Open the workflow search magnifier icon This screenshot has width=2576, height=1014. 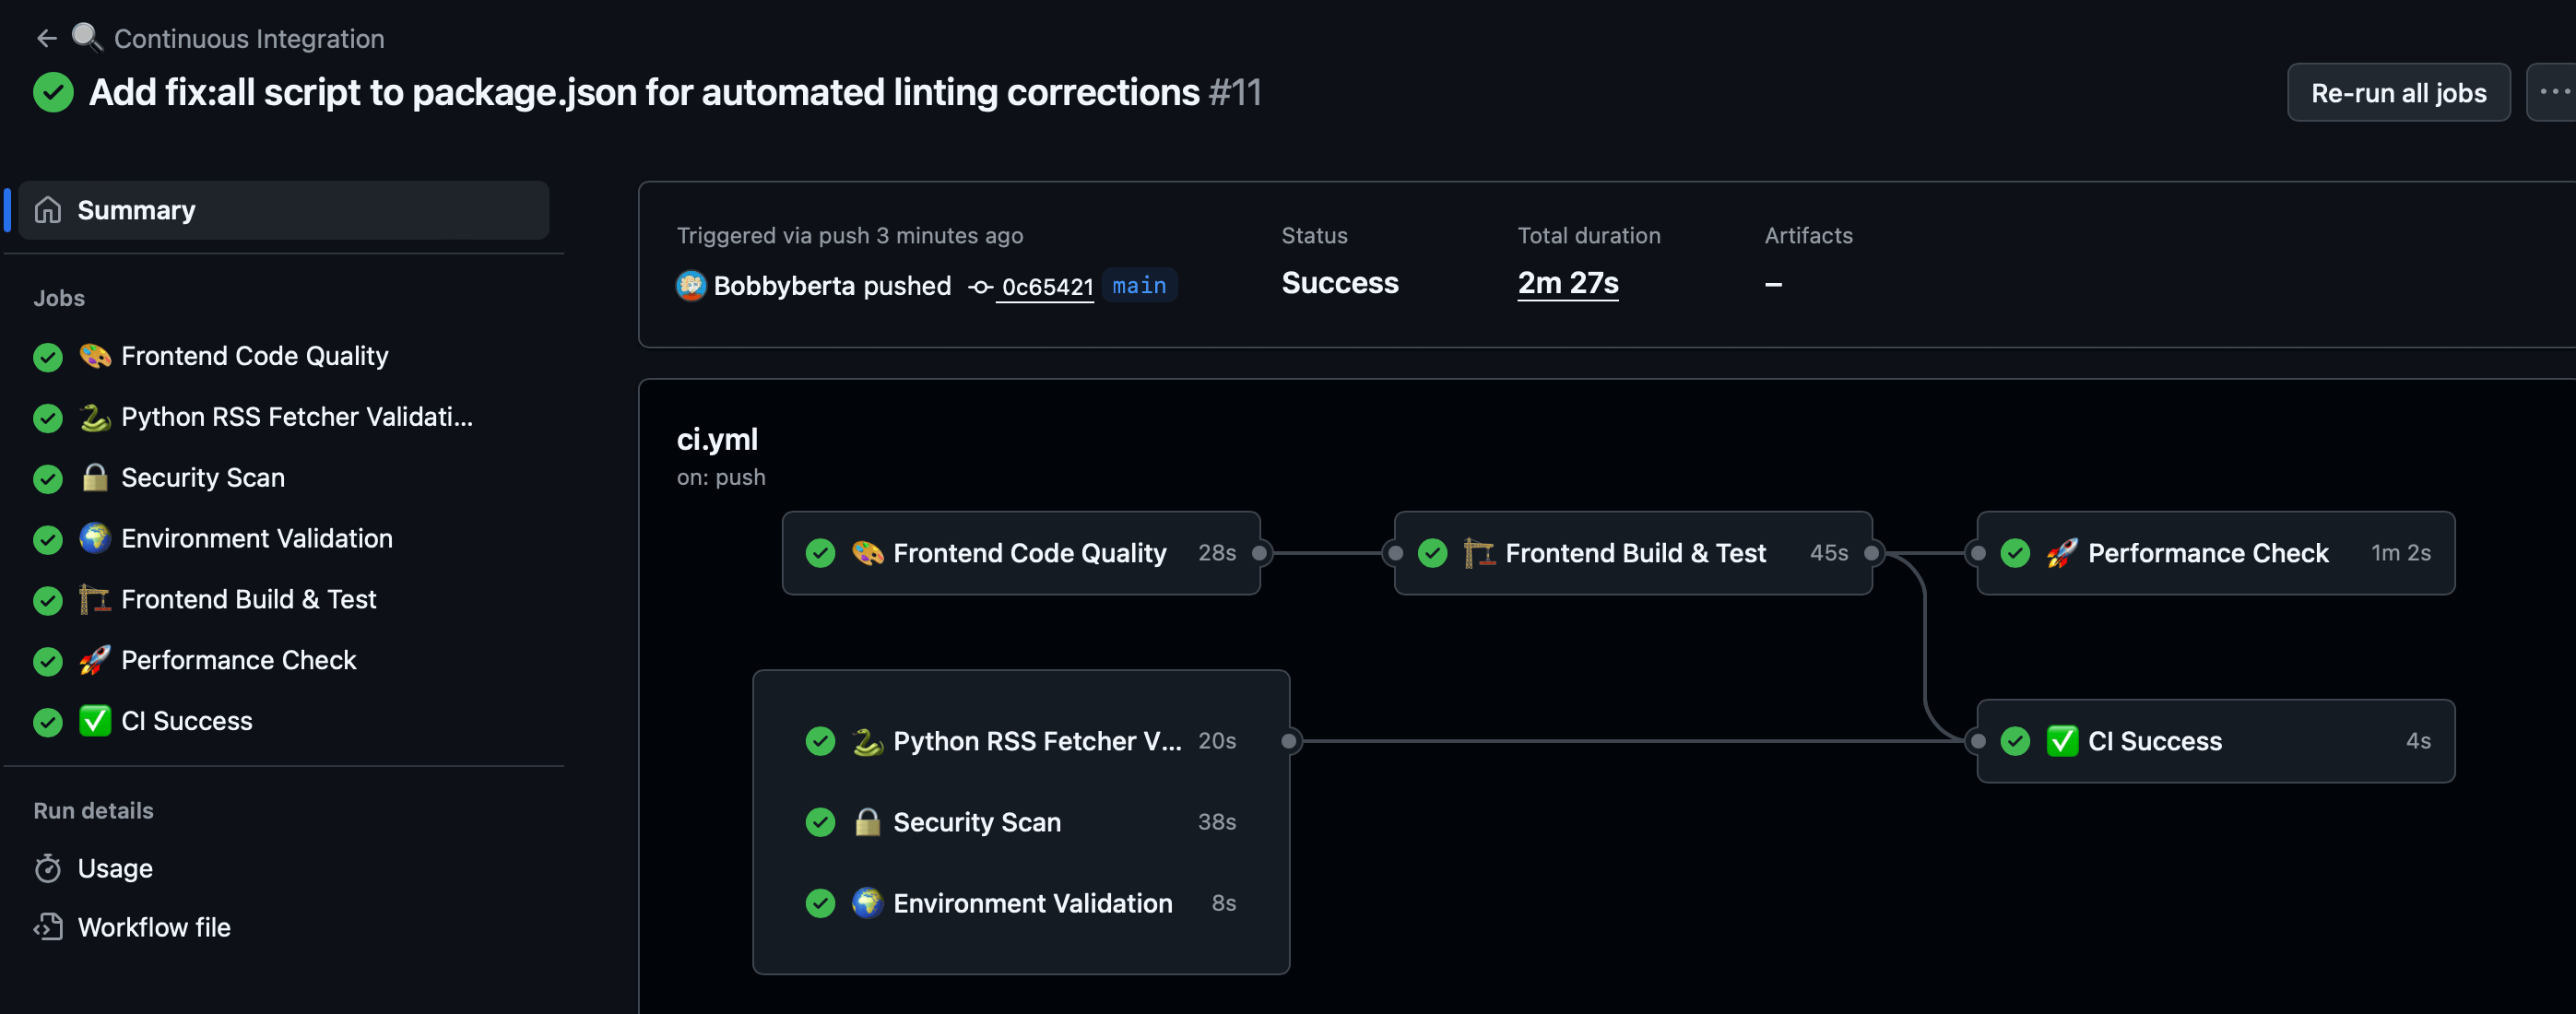point(88,36)
